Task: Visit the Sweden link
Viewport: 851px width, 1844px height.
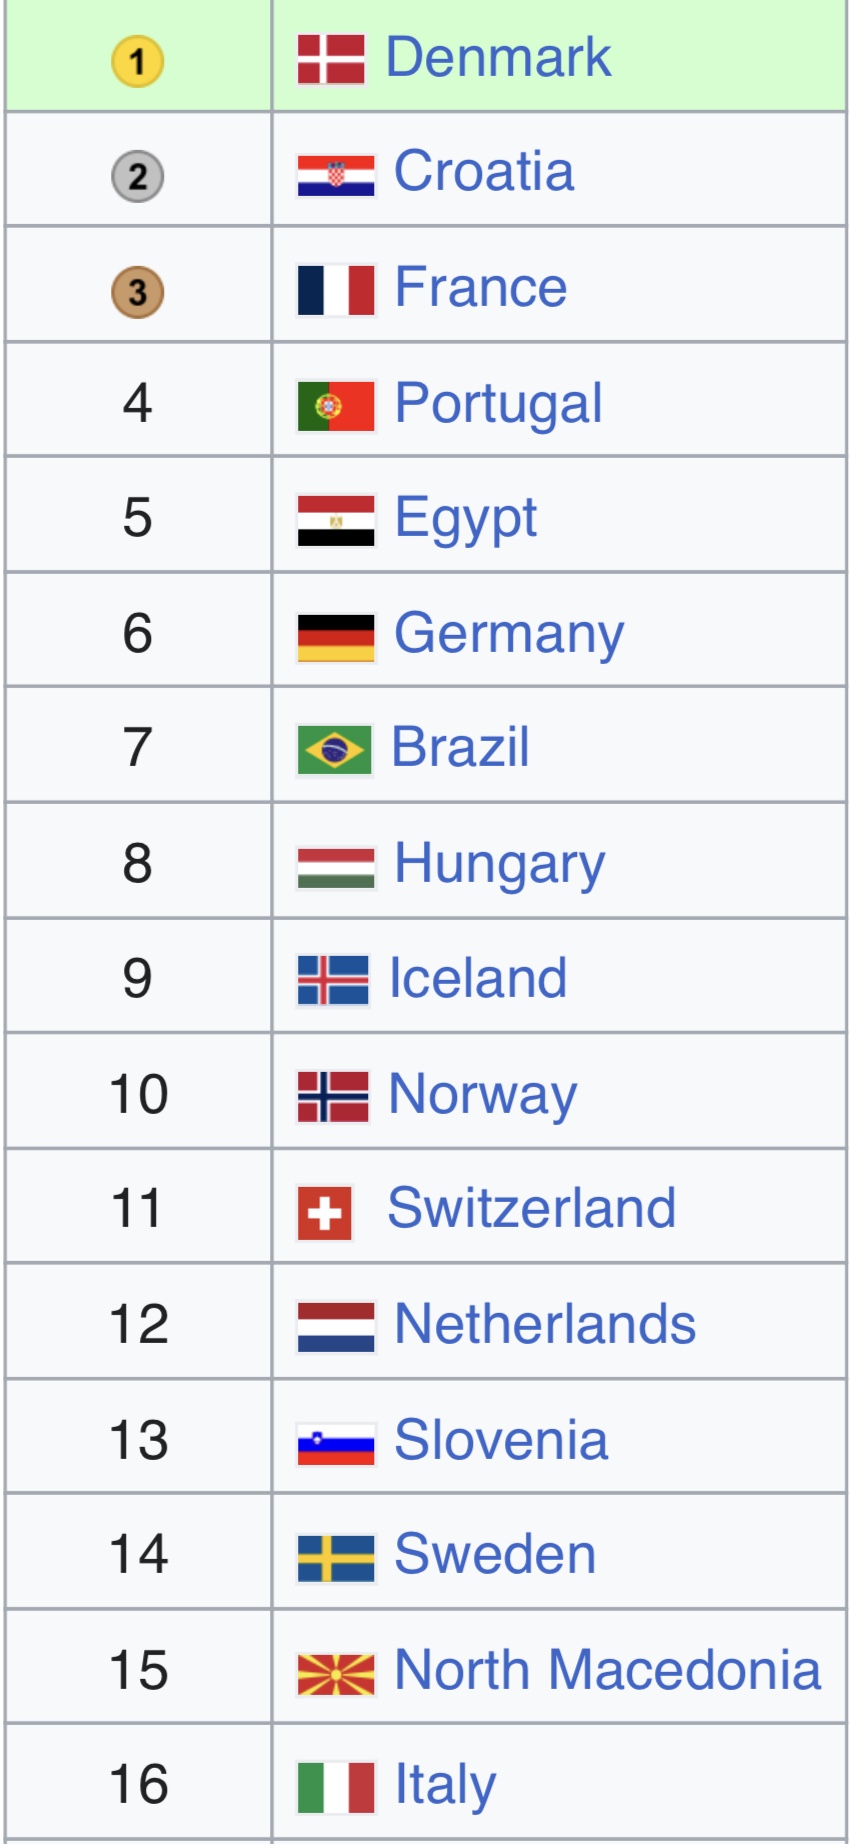Action: point(496,1554)
